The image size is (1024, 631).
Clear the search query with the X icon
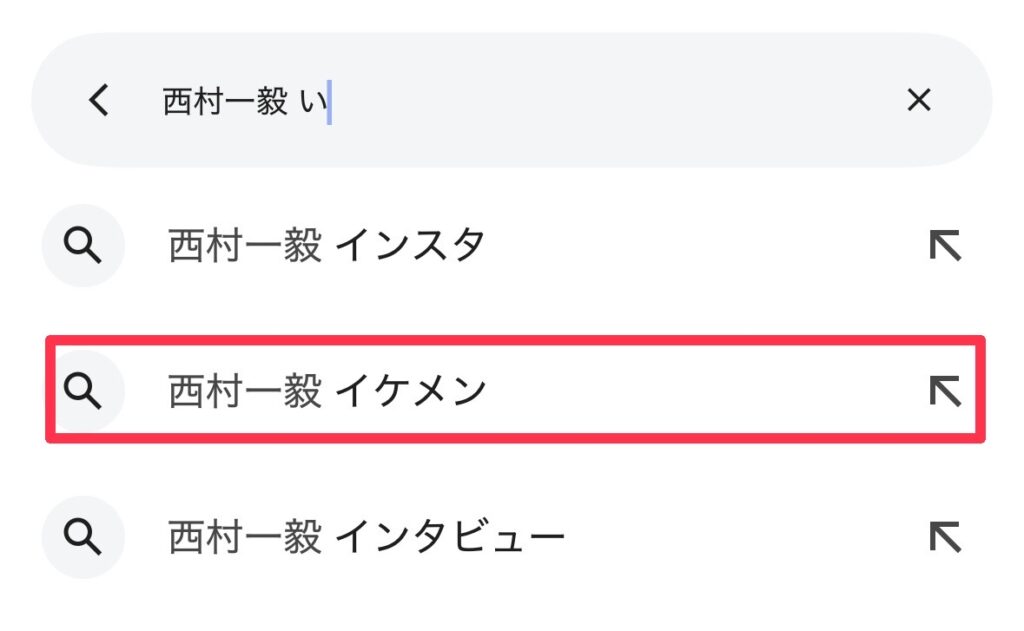click(919, 100)
